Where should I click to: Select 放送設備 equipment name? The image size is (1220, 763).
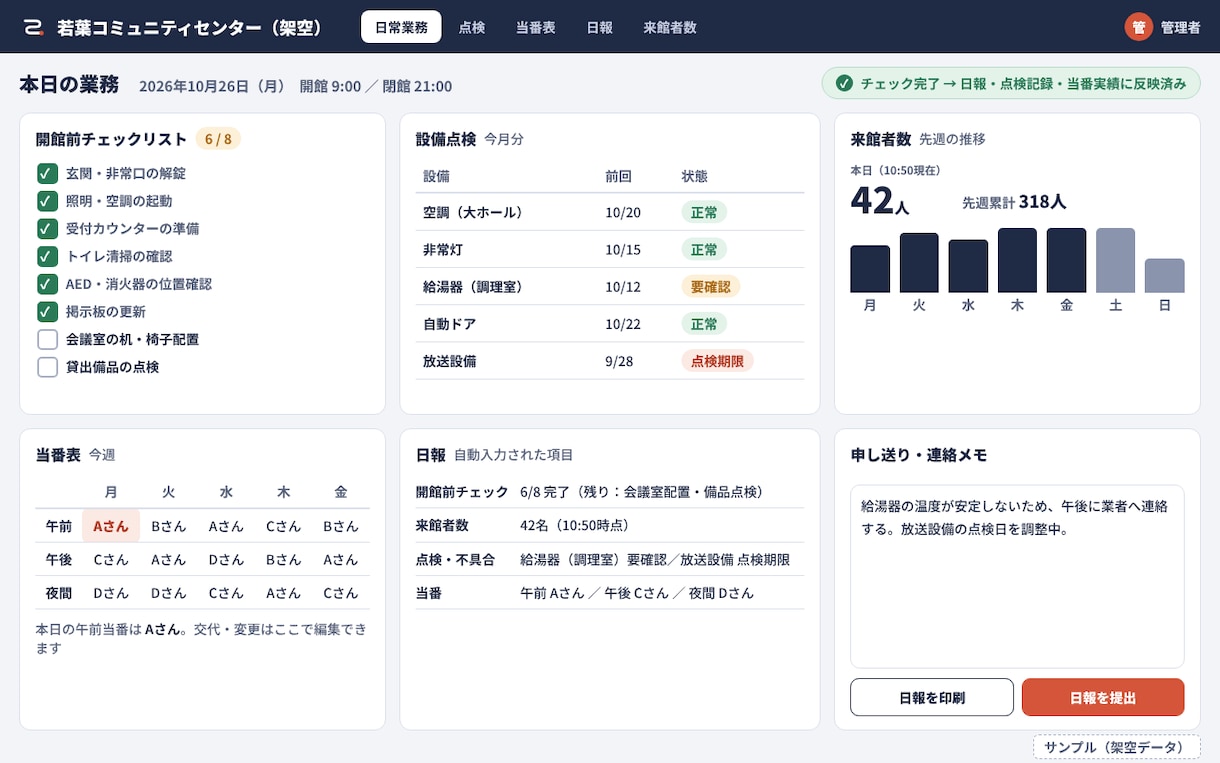pos(449,361)
